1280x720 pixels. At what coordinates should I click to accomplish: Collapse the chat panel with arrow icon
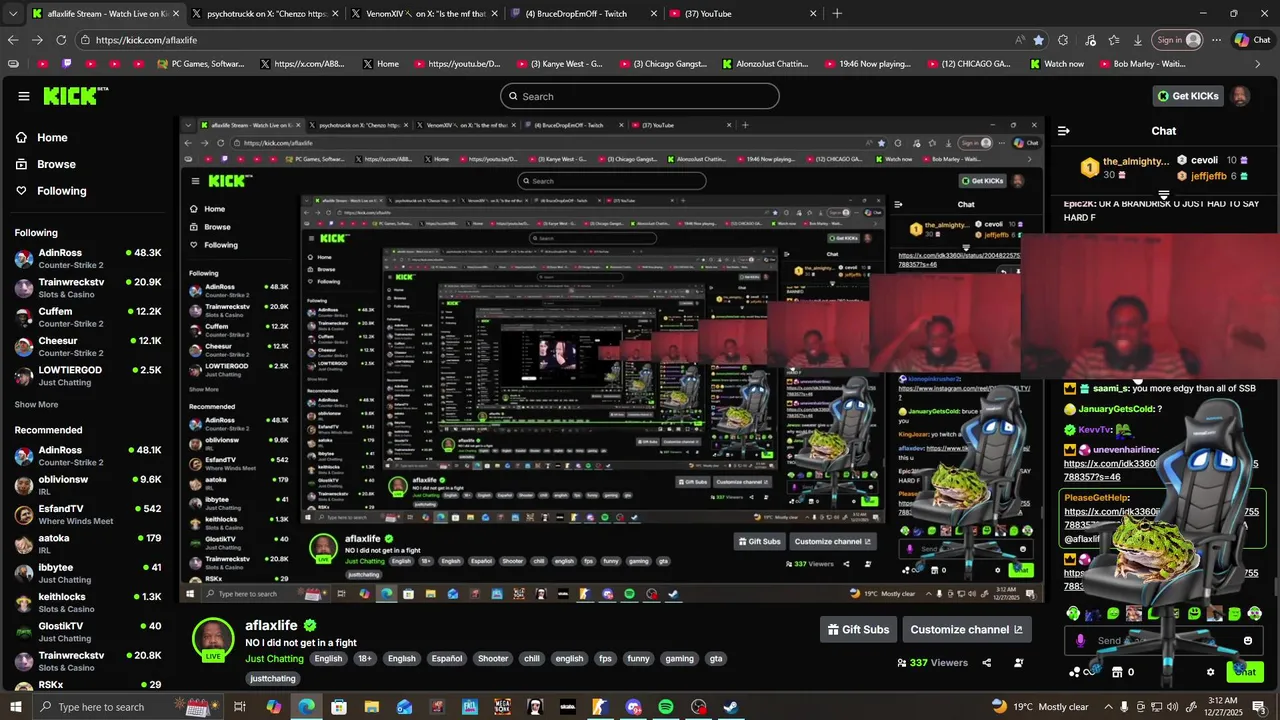coord(1064,131)
